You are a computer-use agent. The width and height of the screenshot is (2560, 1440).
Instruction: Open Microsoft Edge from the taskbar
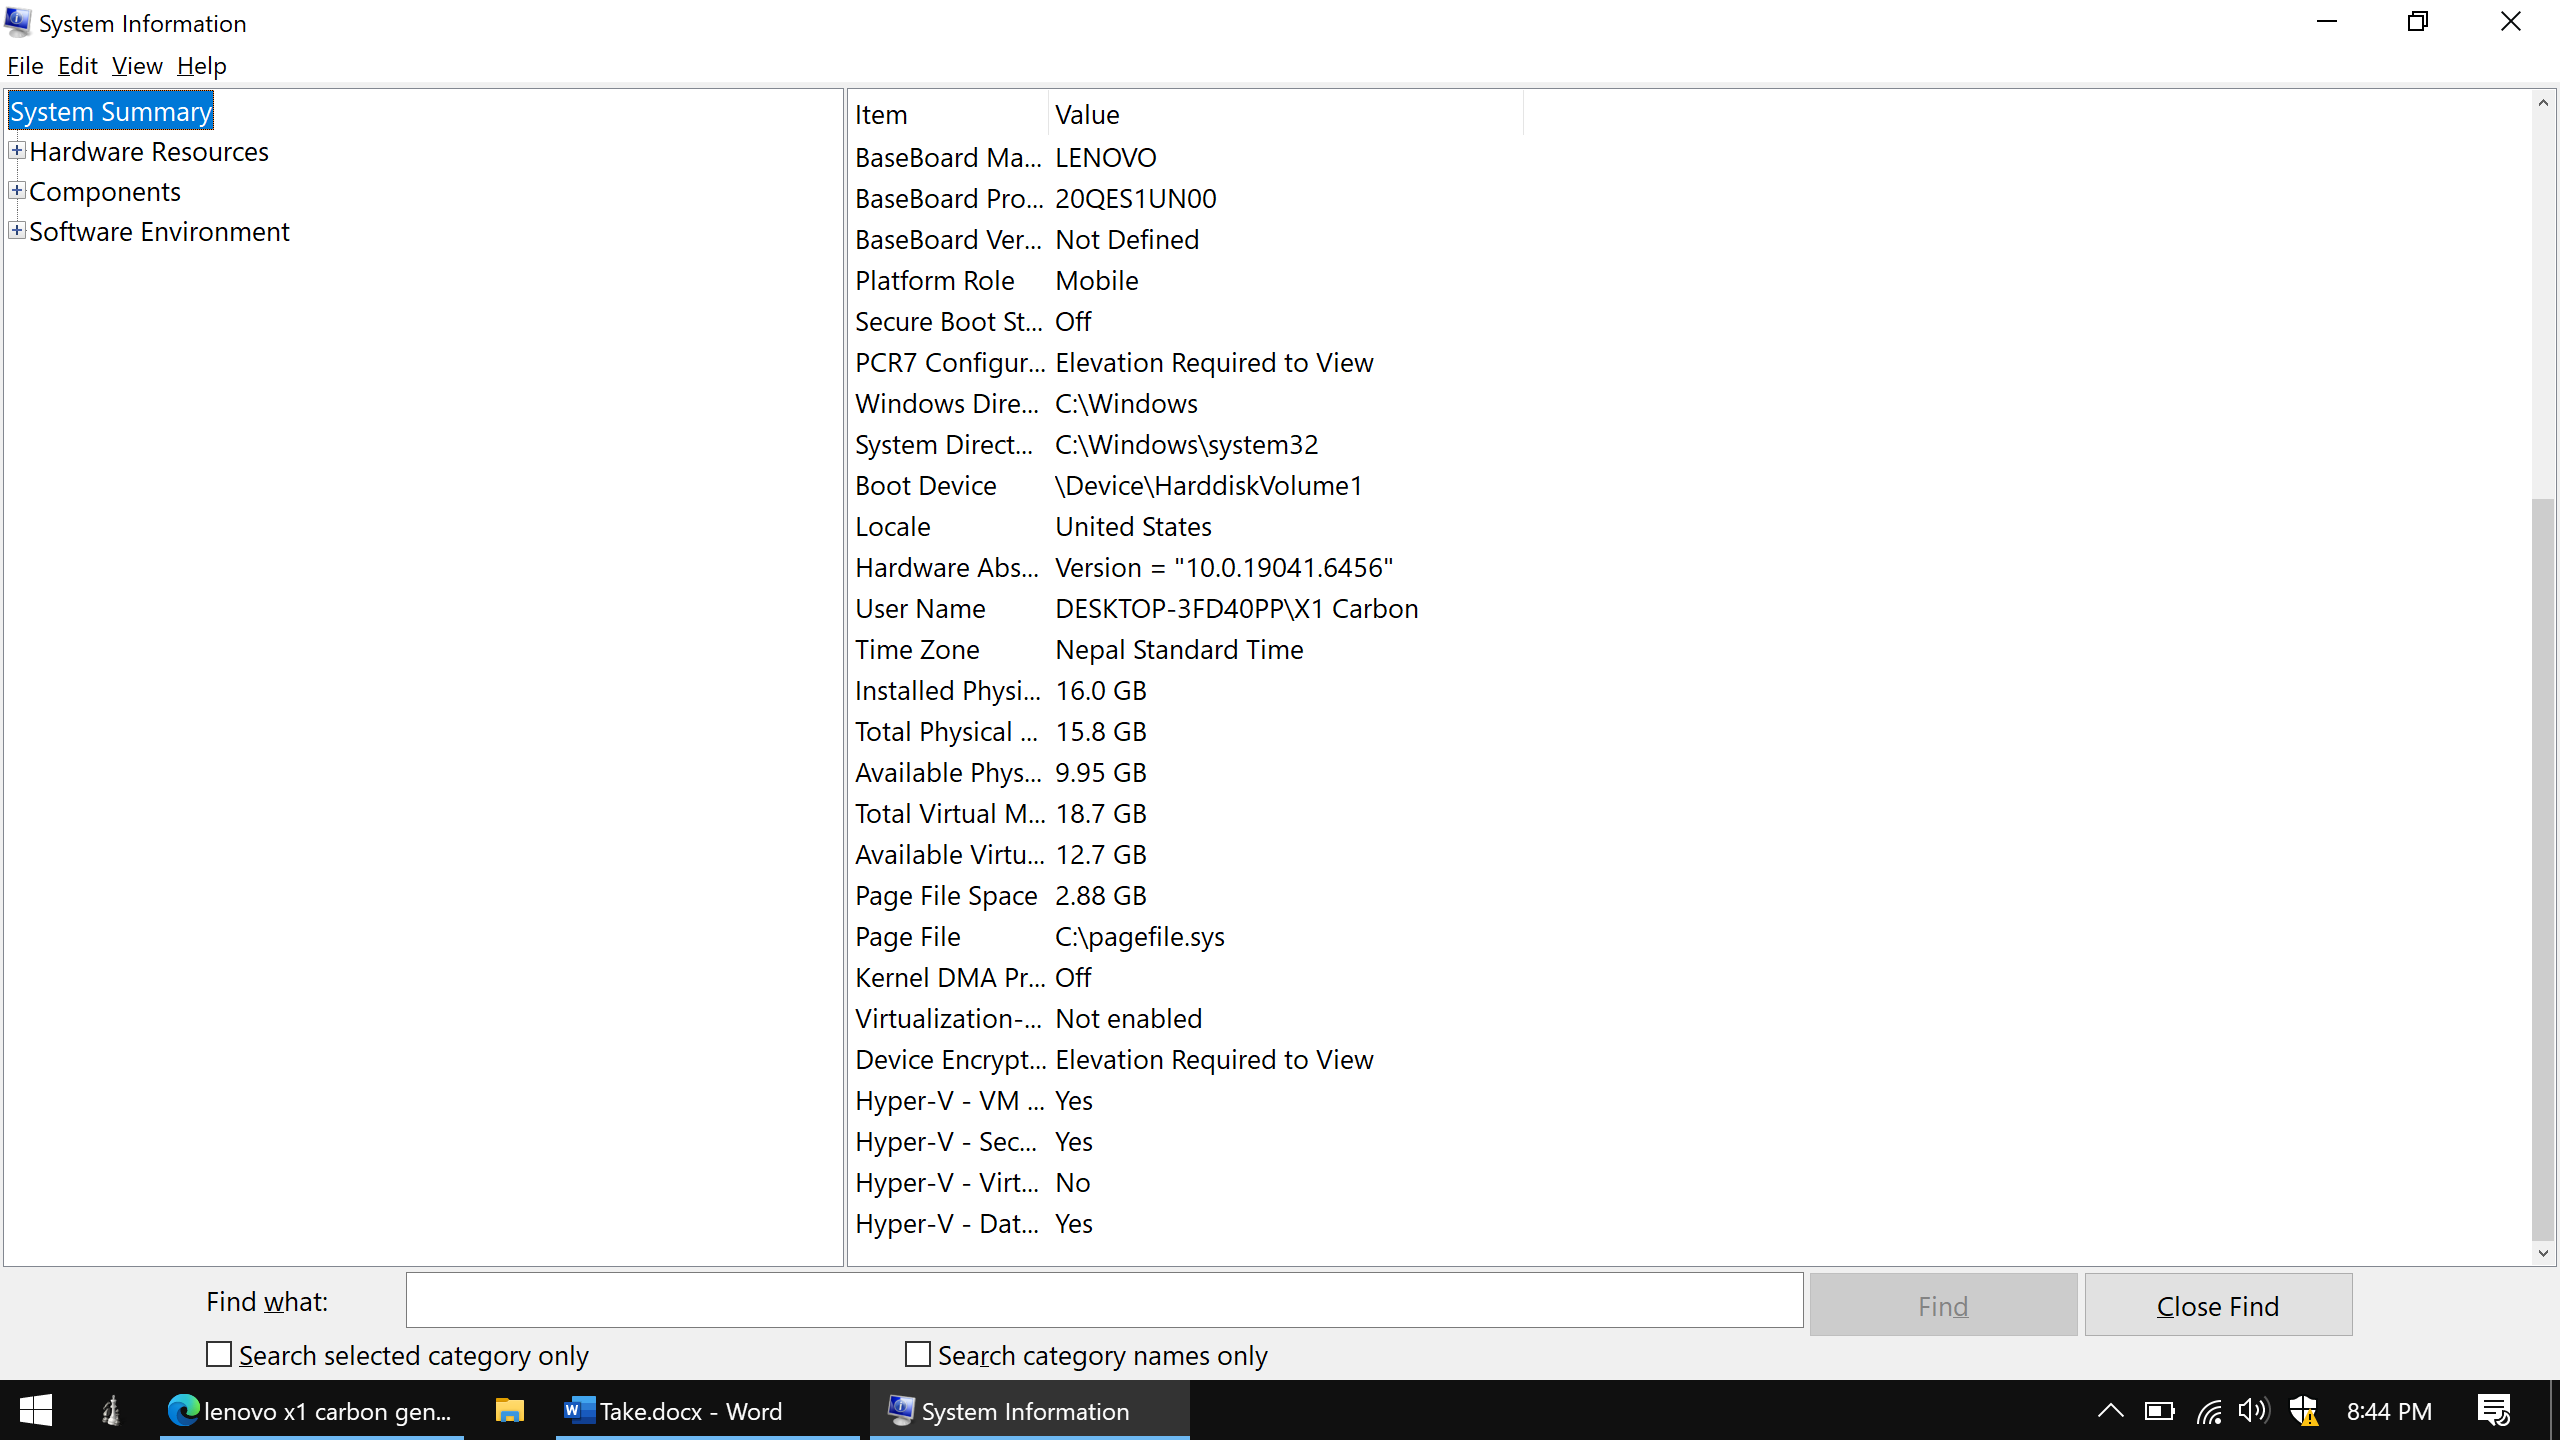312,1411
